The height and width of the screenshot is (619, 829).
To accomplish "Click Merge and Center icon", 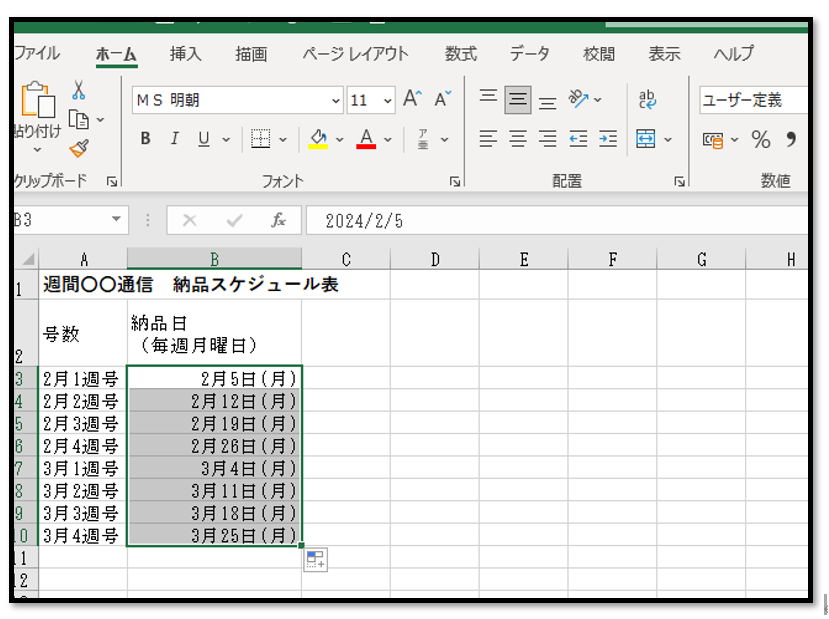I will 646,139.
